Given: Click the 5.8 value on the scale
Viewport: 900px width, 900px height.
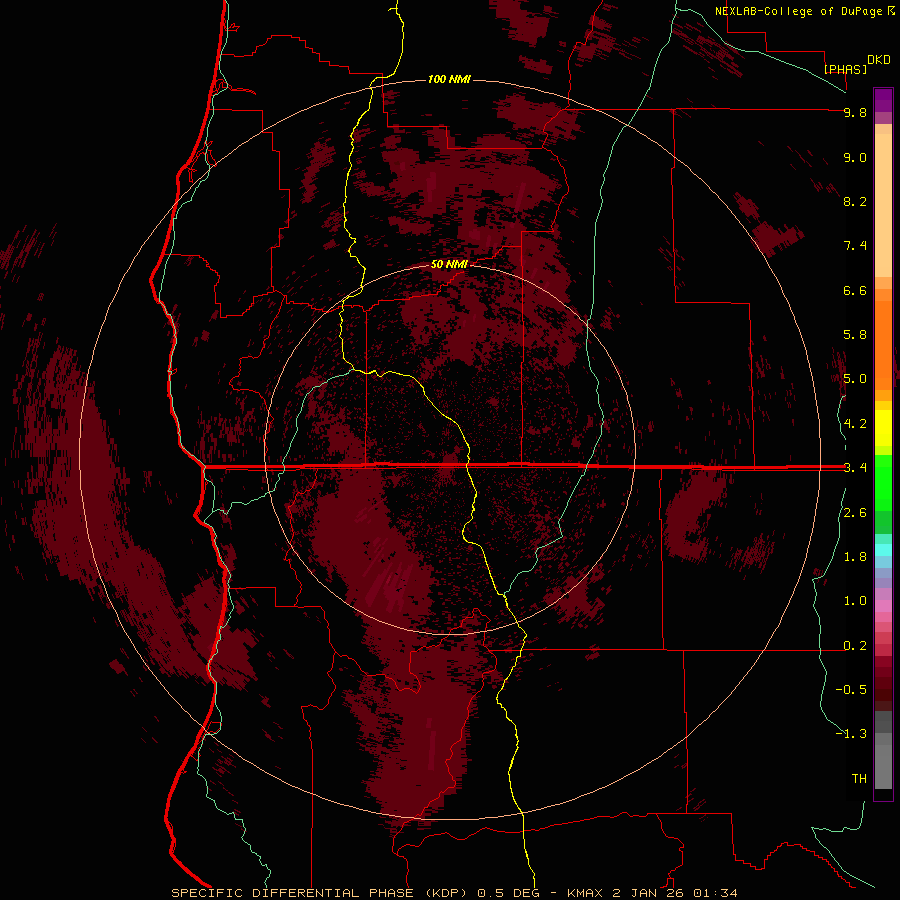Looking at the screenshot, I should [x=855, y=335].
